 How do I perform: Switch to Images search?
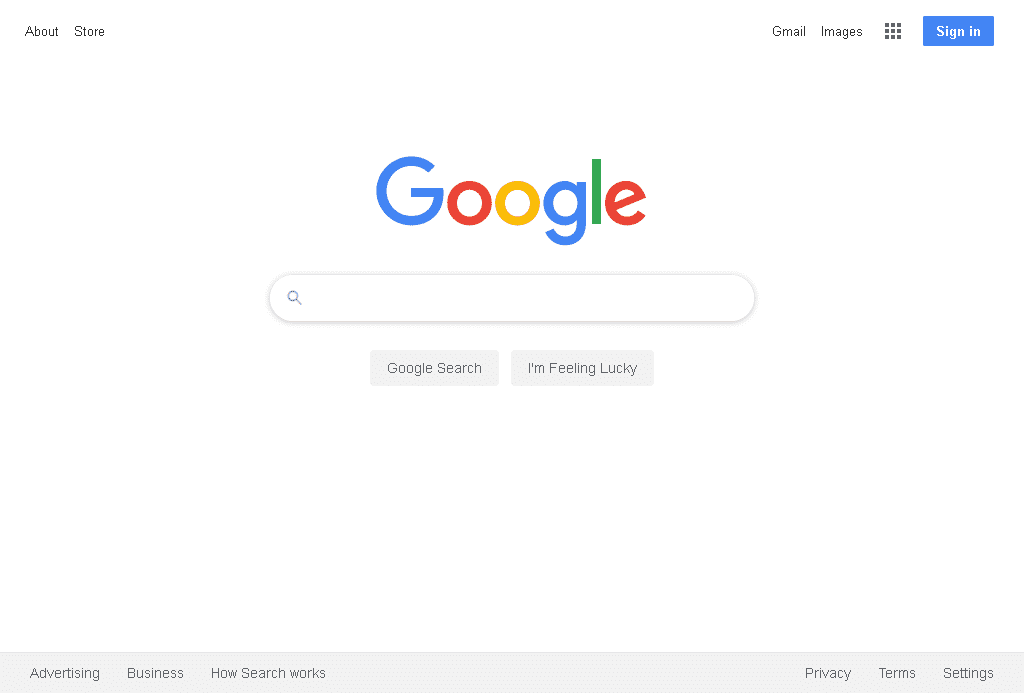pyautogui.click(x=842, y=31)
